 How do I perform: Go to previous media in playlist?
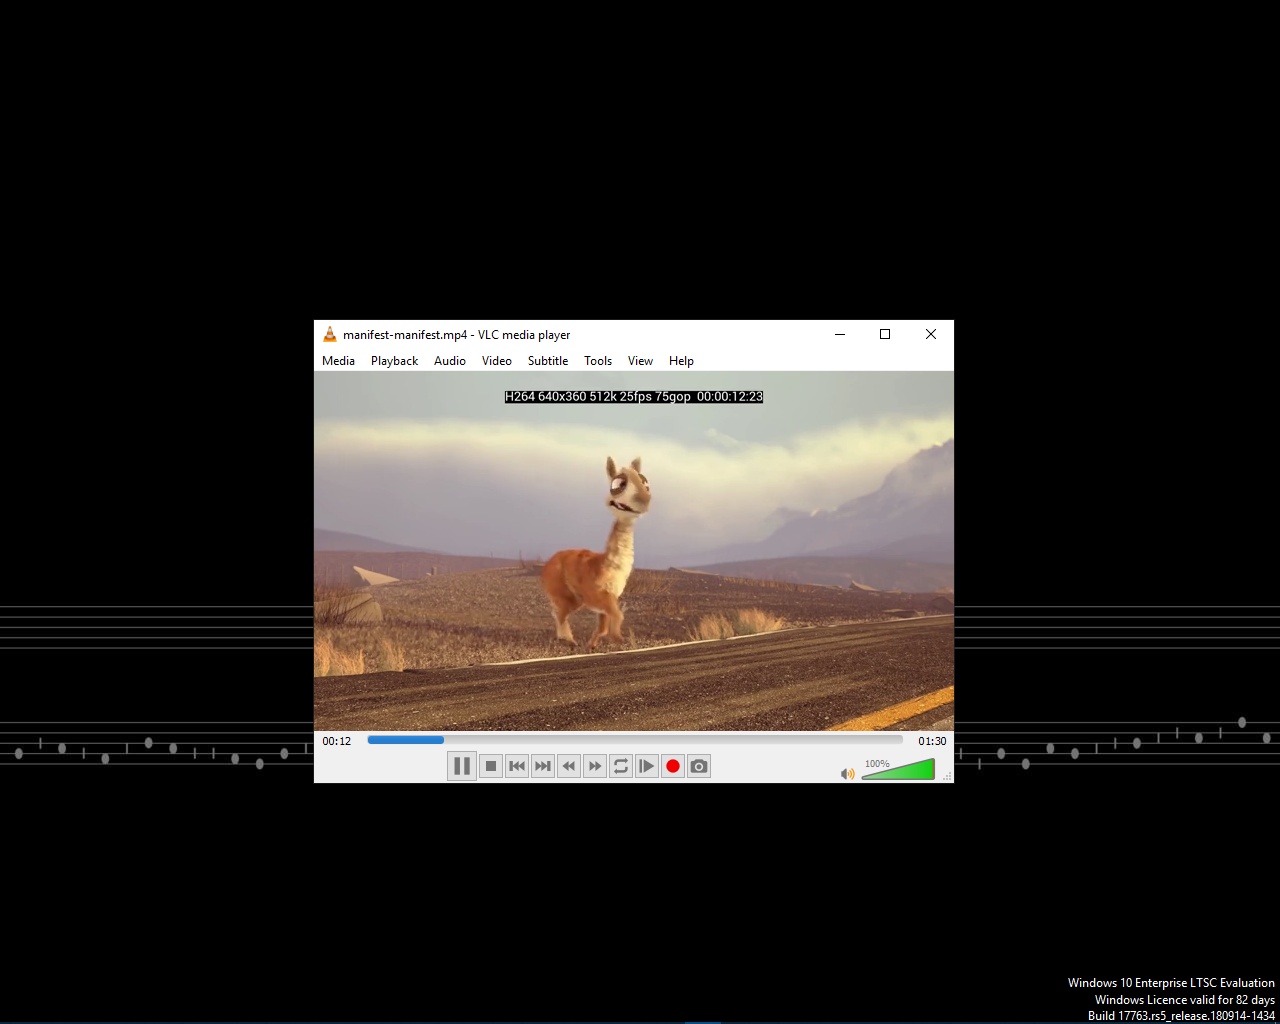click(x=517, y=766)
